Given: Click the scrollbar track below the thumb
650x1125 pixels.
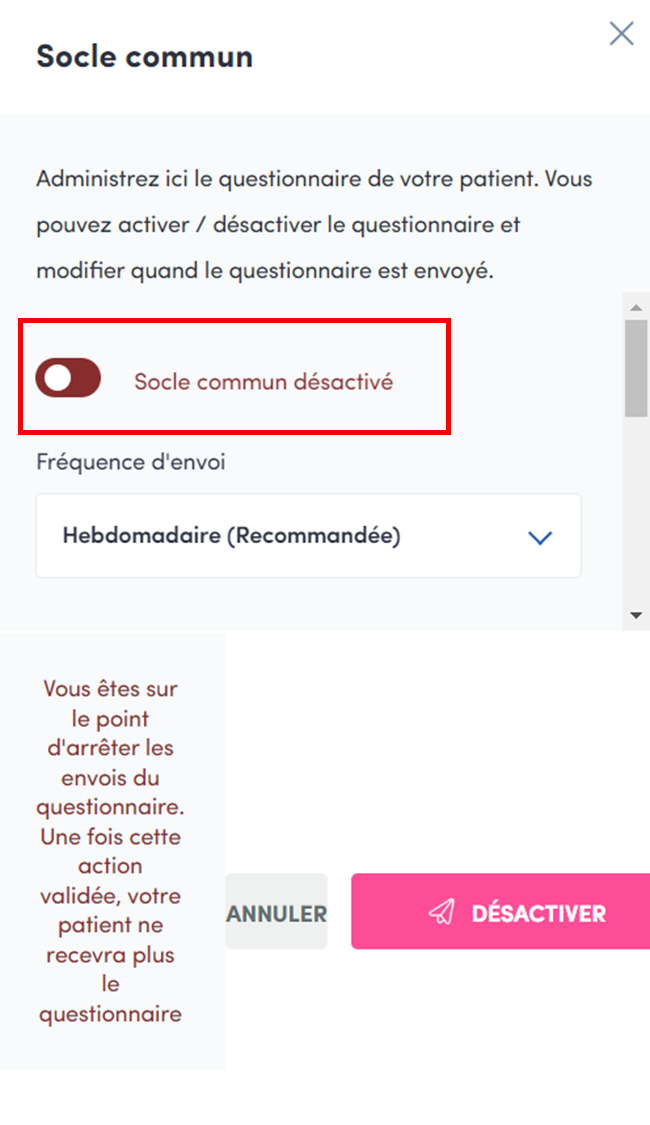Looking at the screenshot, I should pyautogui.click(x=636, y=510).
